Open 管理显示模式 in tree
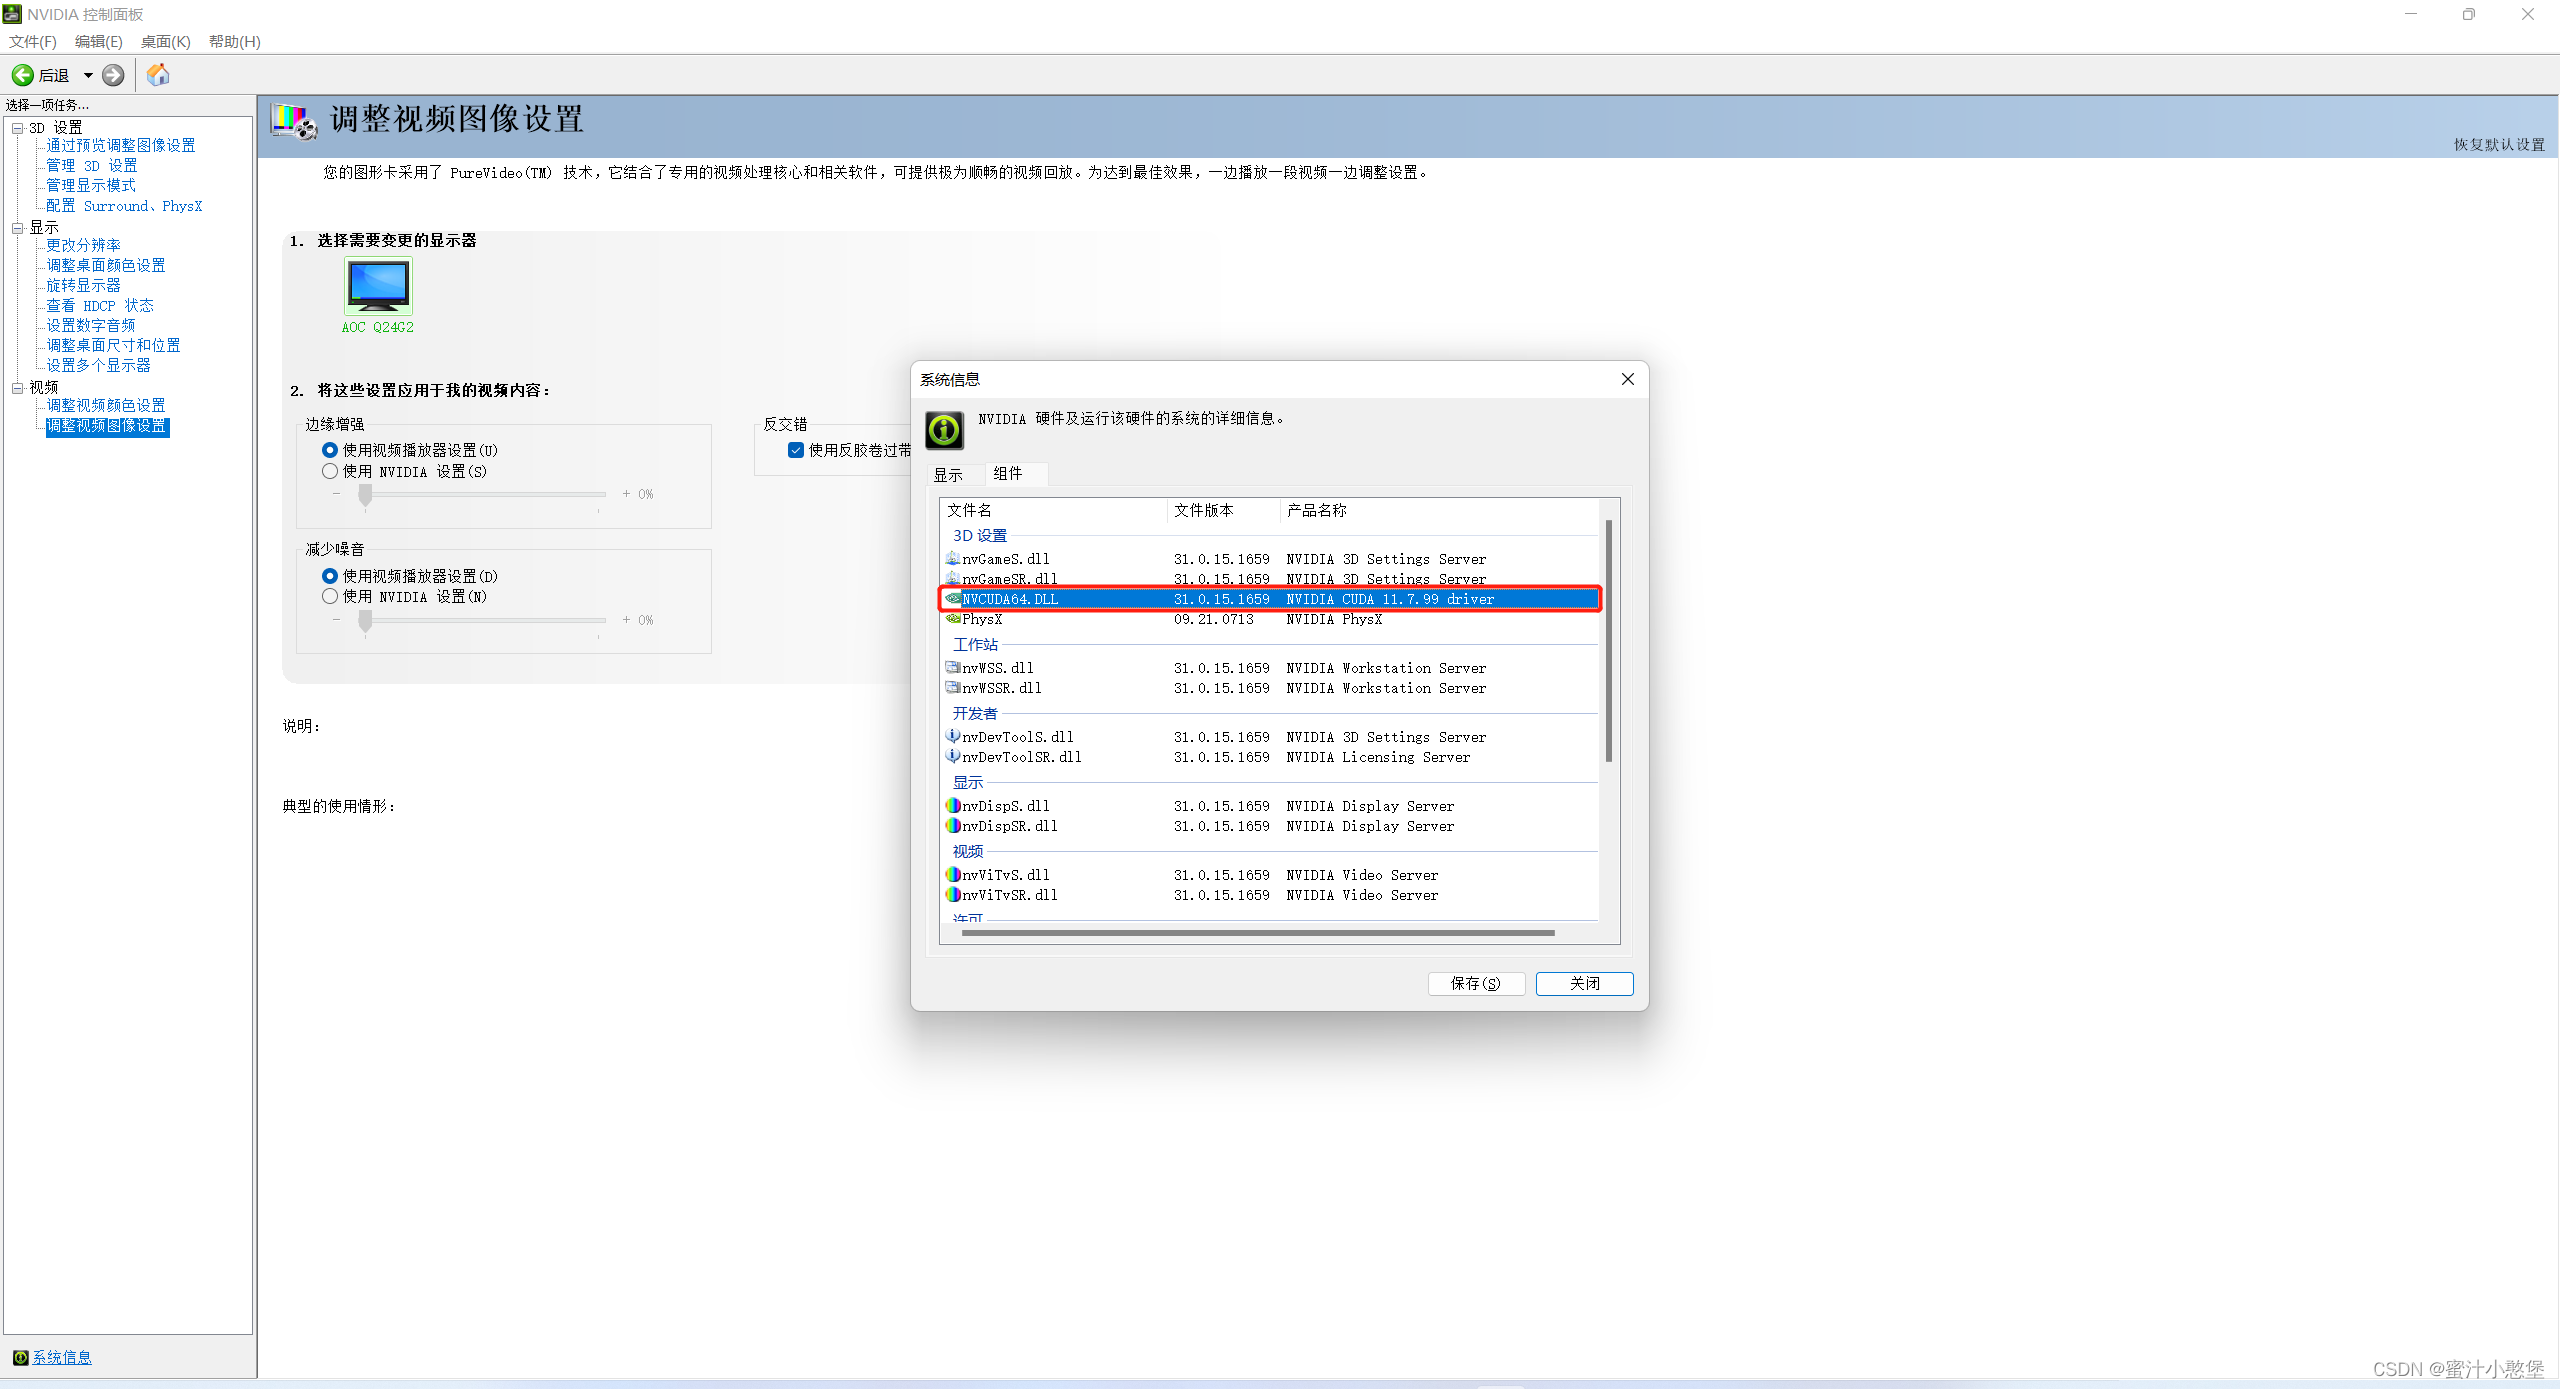This screenshot has width=2560, height=1389. tap(91, 185)
